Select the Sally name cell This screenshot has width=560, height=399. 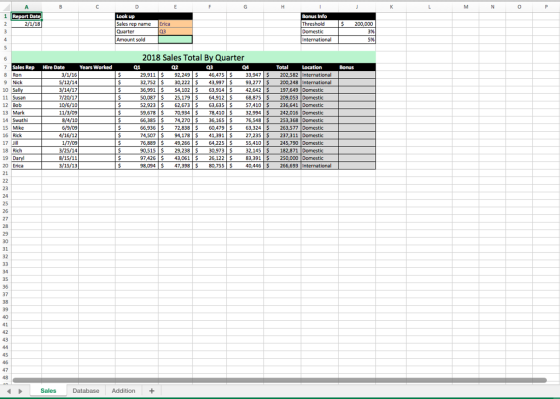click(x=26, y=90)
